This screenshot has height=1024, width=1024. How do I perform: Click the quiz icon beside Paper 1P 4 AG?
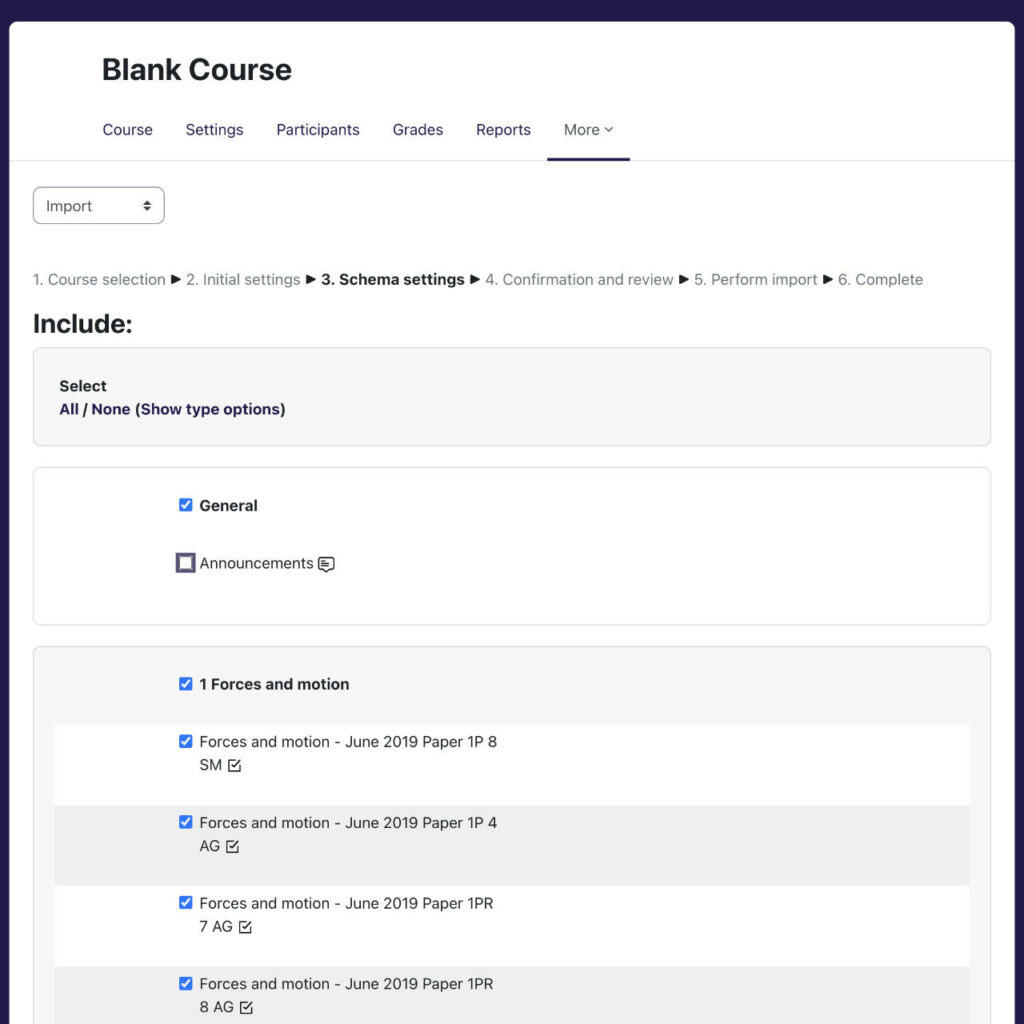[231, 846]
